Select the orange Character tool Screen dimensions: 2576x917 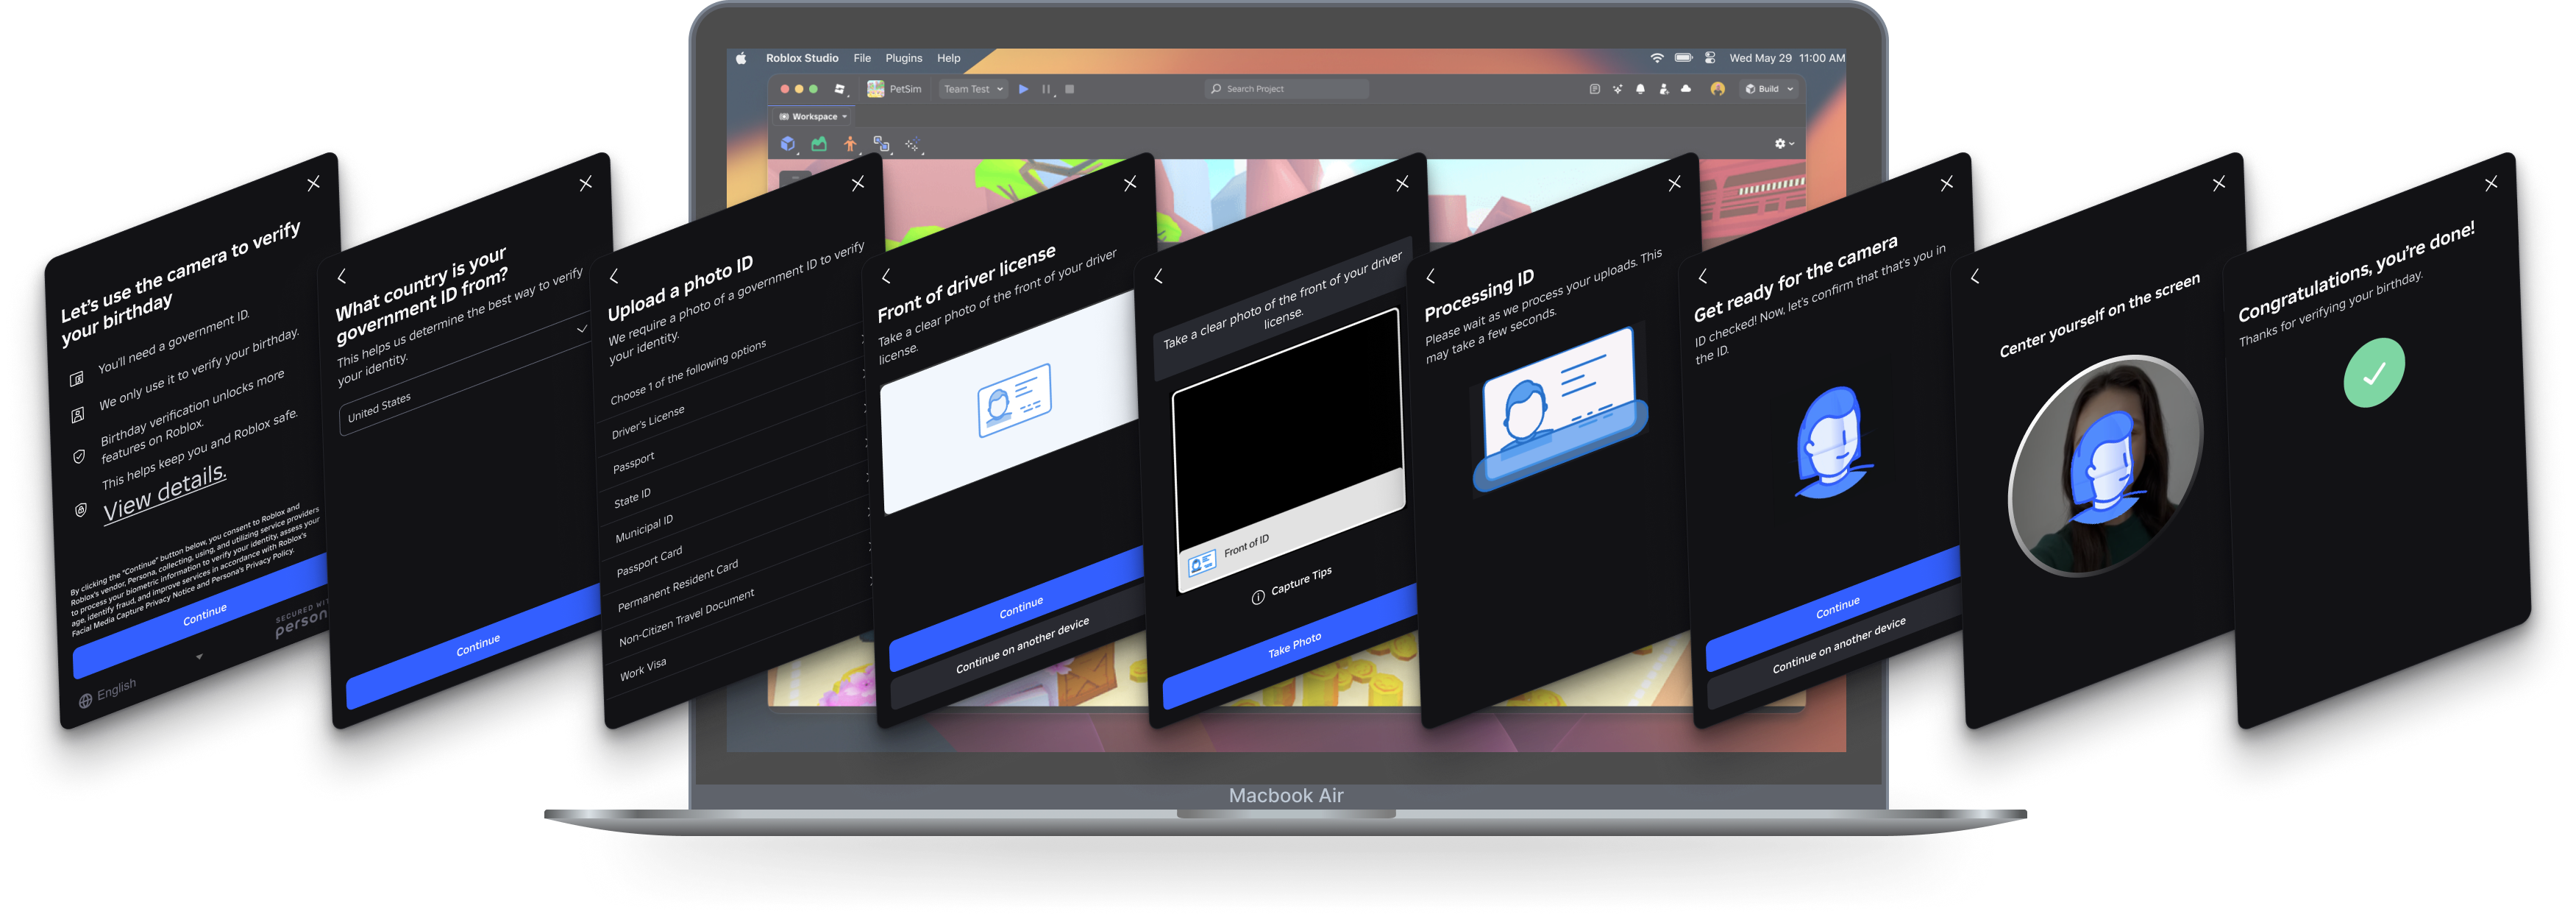[x=850, y=144]
